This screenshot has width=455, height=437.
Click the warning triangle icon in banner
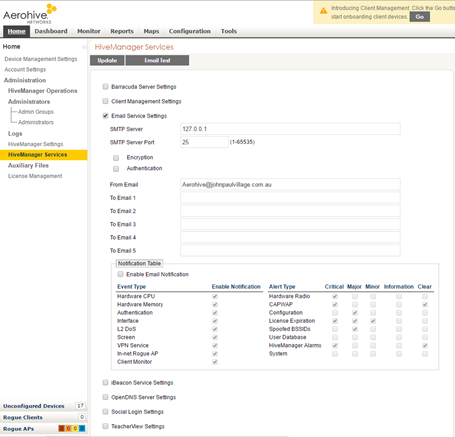point(323,11)
